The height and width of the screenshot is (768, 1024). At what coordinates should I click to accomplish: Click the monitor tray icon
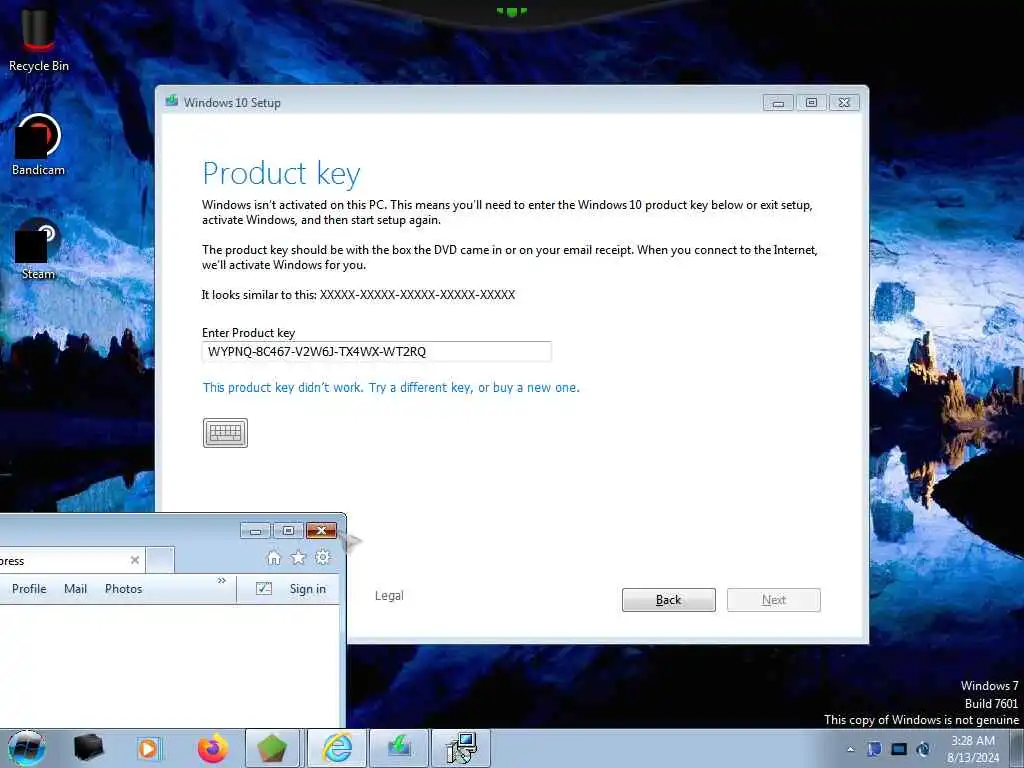(x=899, y=749)
